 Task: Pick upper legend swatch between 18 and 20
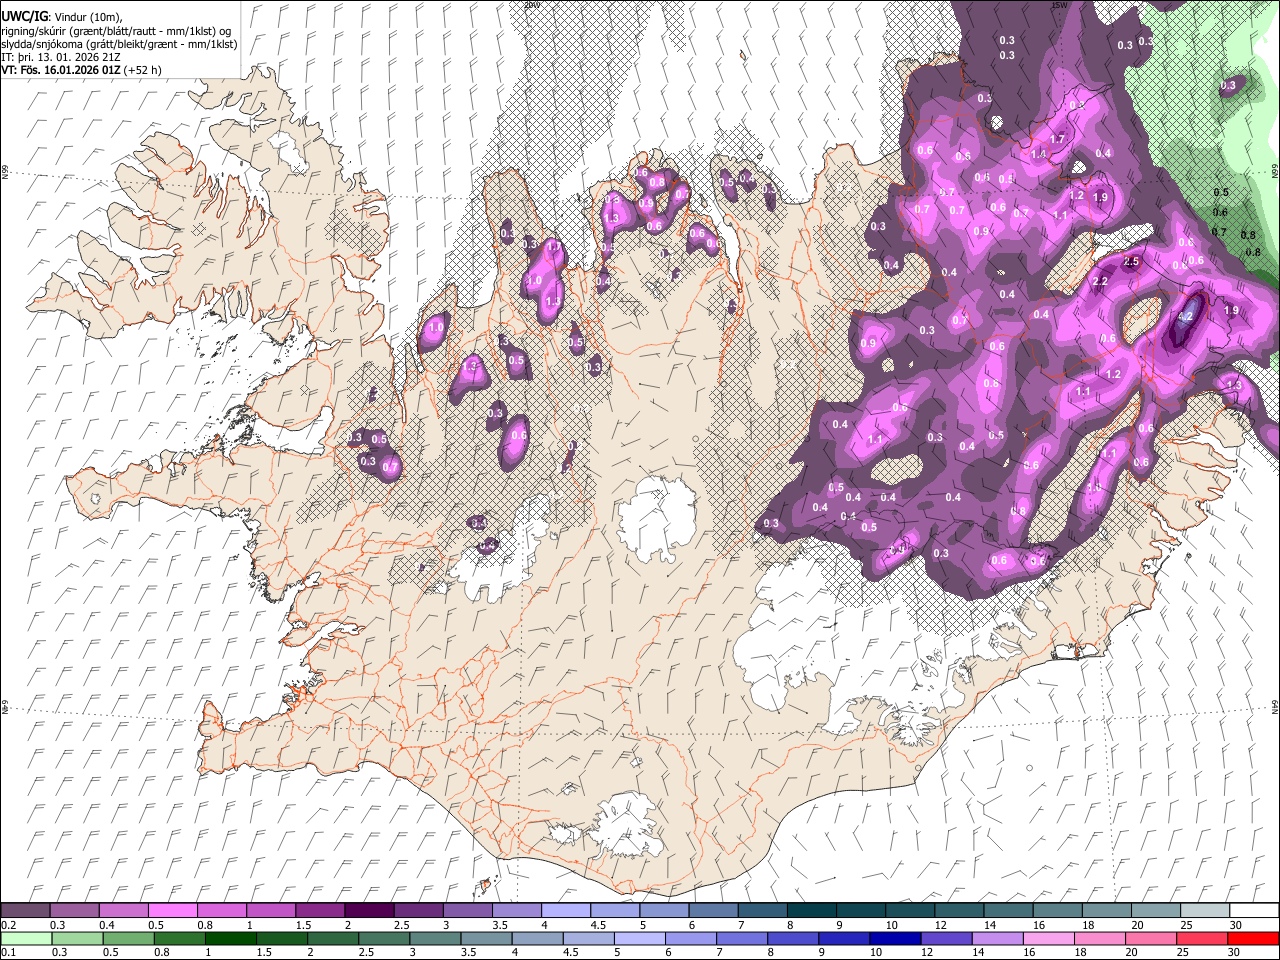click(1106, 911)
